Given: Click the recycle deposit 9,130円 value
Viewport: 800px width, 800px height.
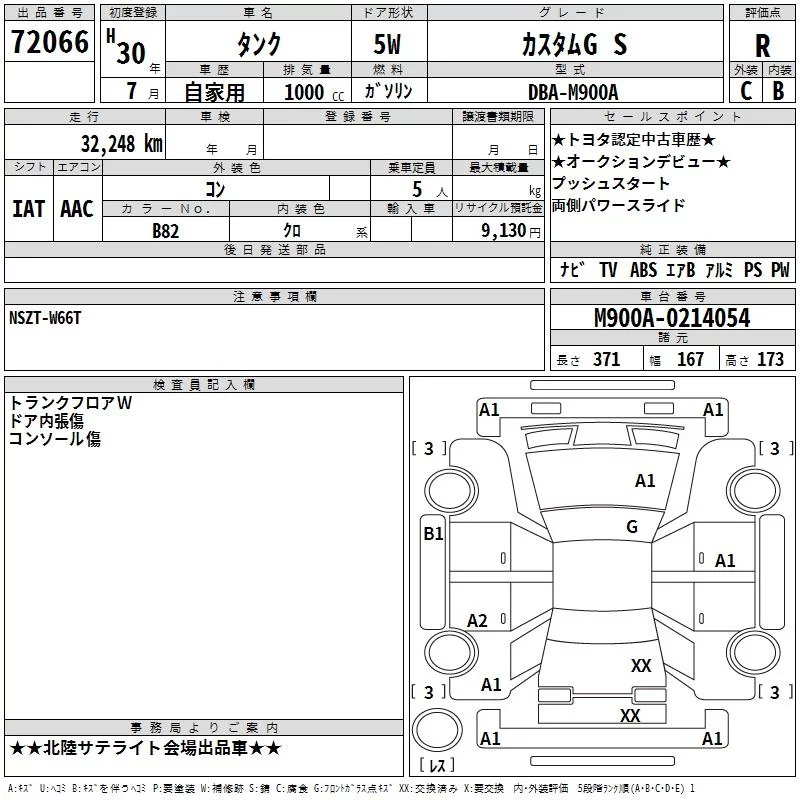Looking at the screenshot, I should click(507, 230).
